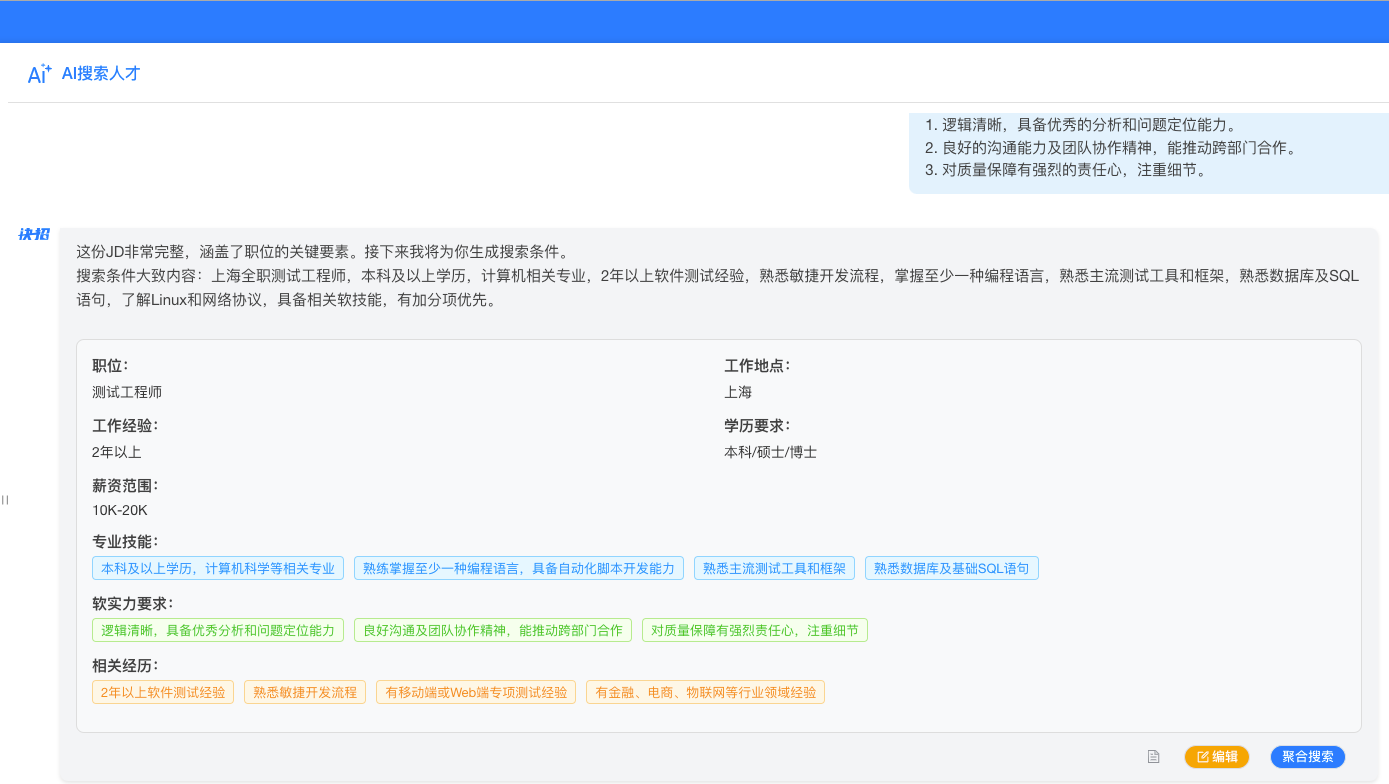This screenshot has width=1389, height=784.
Task: Select the 有金融、电商、物联网等行业领域经验 tag
Action: (705, 691)
